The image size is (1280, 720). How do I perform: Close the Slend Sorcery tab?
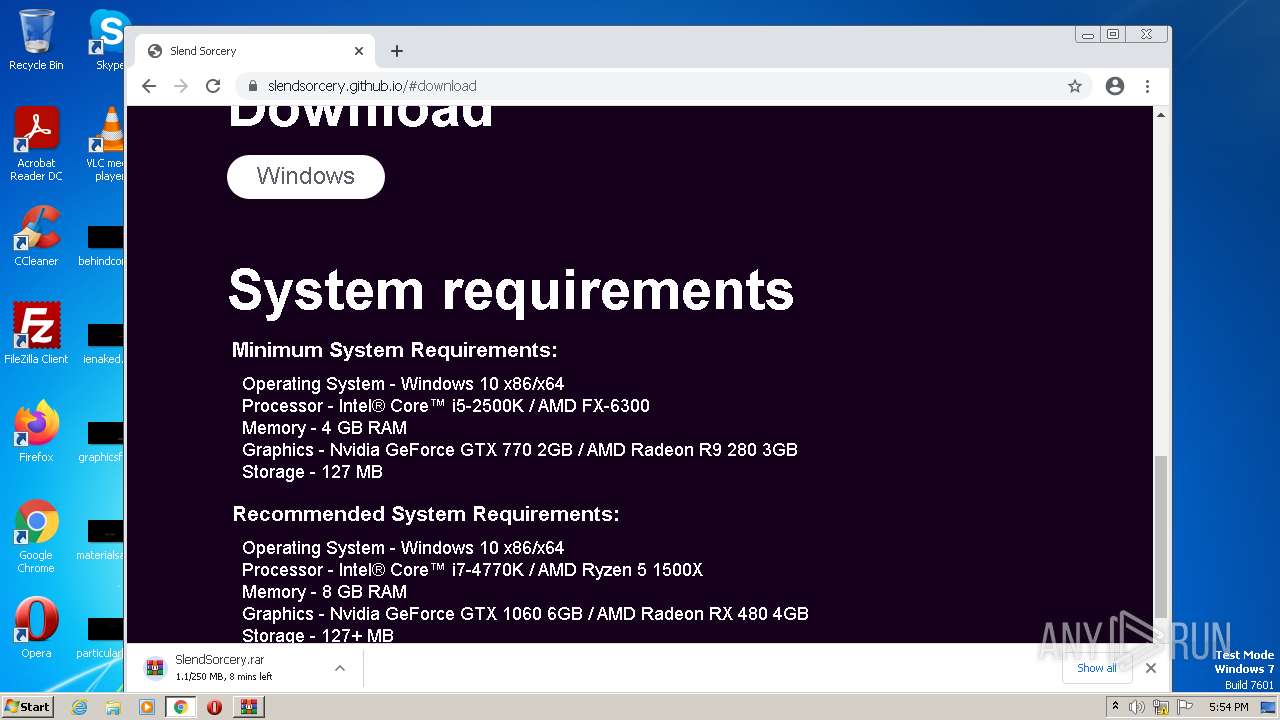pyautogui.click(x=359, y=51)
